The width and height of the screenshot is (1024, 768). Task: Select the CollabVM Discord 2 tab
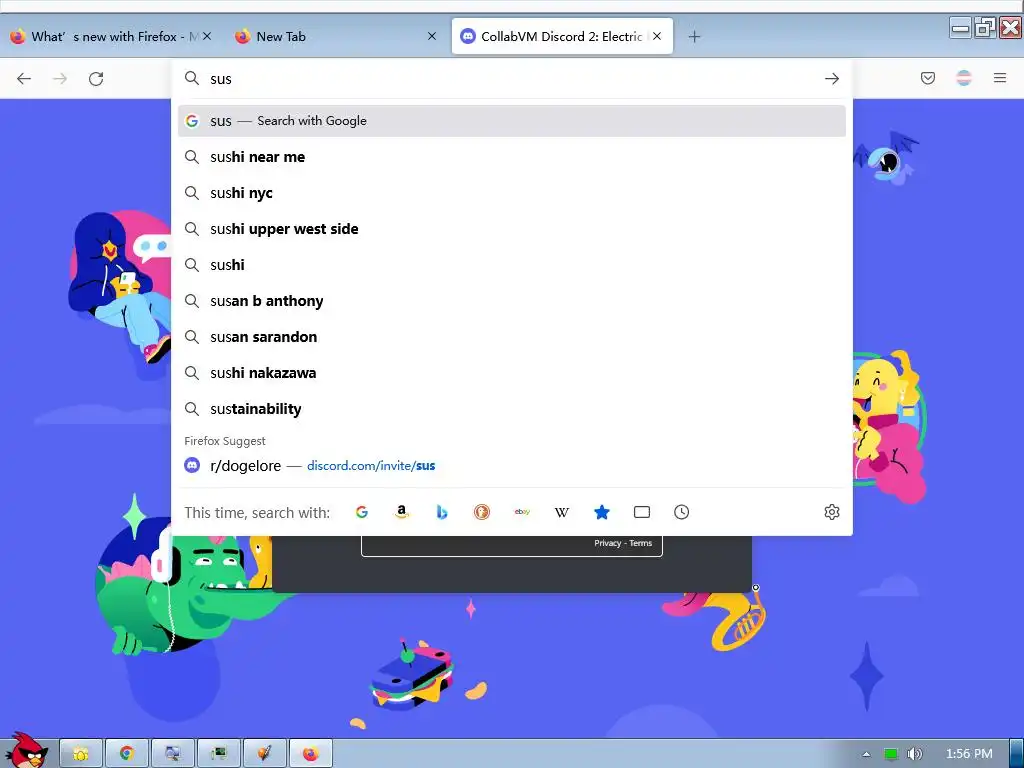coord(562,37)
